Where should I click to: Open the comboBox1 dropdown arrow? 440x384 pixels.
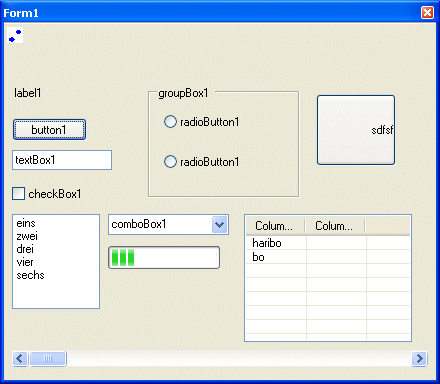(220, 225)
